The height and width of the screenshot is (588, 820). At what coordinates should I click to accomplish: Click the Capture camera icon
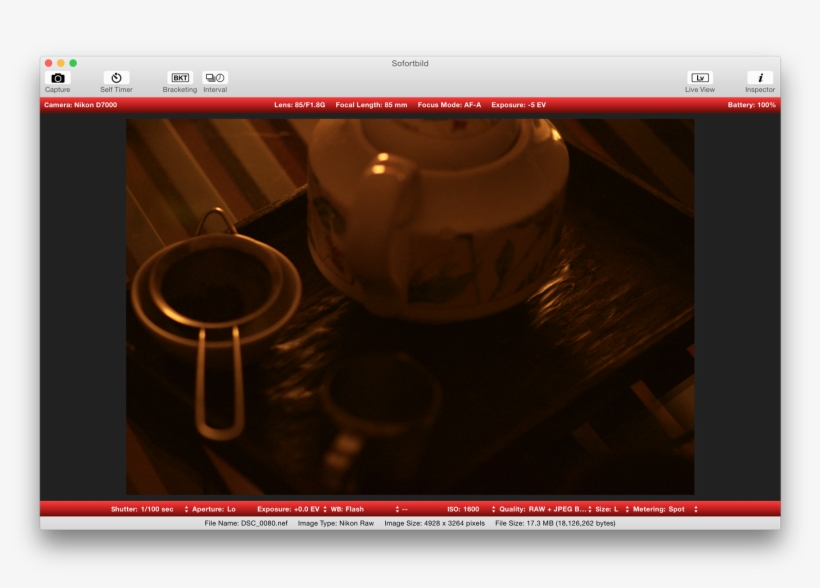(58, 80)
